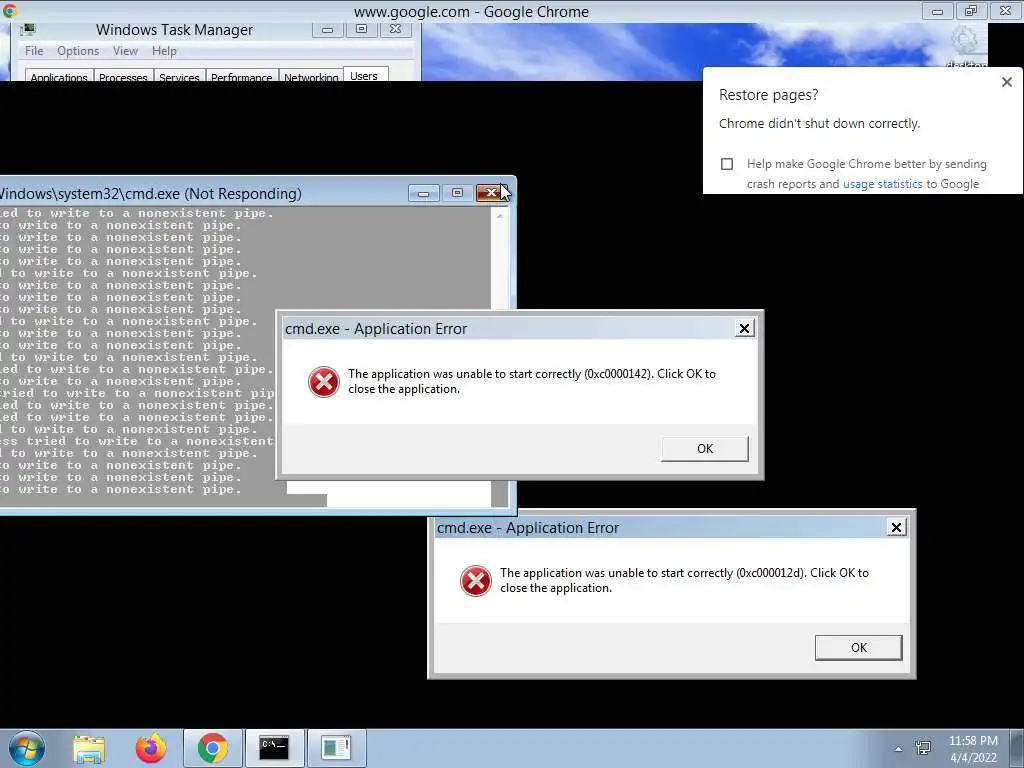Open File Explorer from the taskbar
This screenshot has width=1024, height=768.
pyautogui.click(x=89, y=748)
